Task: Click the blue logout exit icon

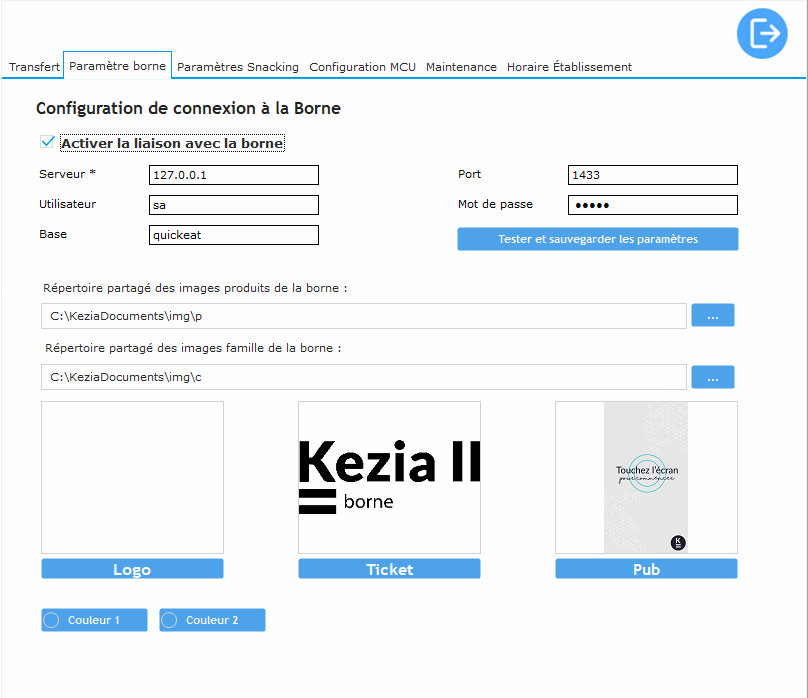Action: pyautogui.click(x=762, y=32)
